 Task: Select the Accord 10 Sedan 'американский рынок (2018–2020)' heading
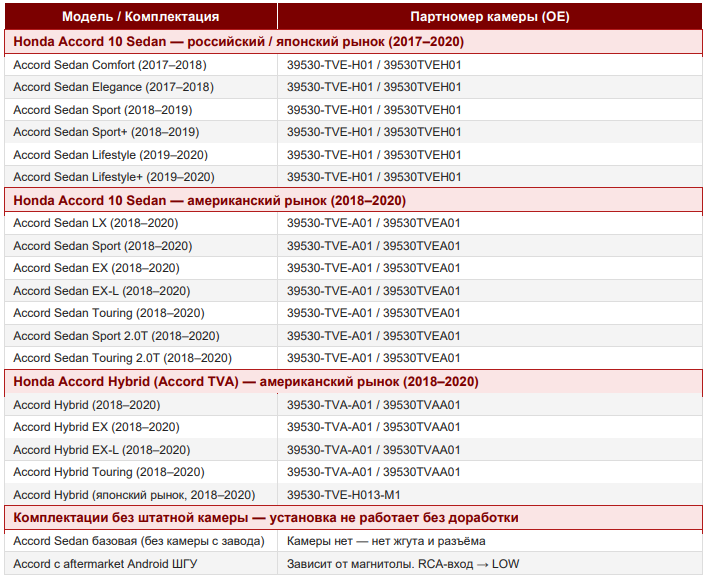tap(354, 201)
